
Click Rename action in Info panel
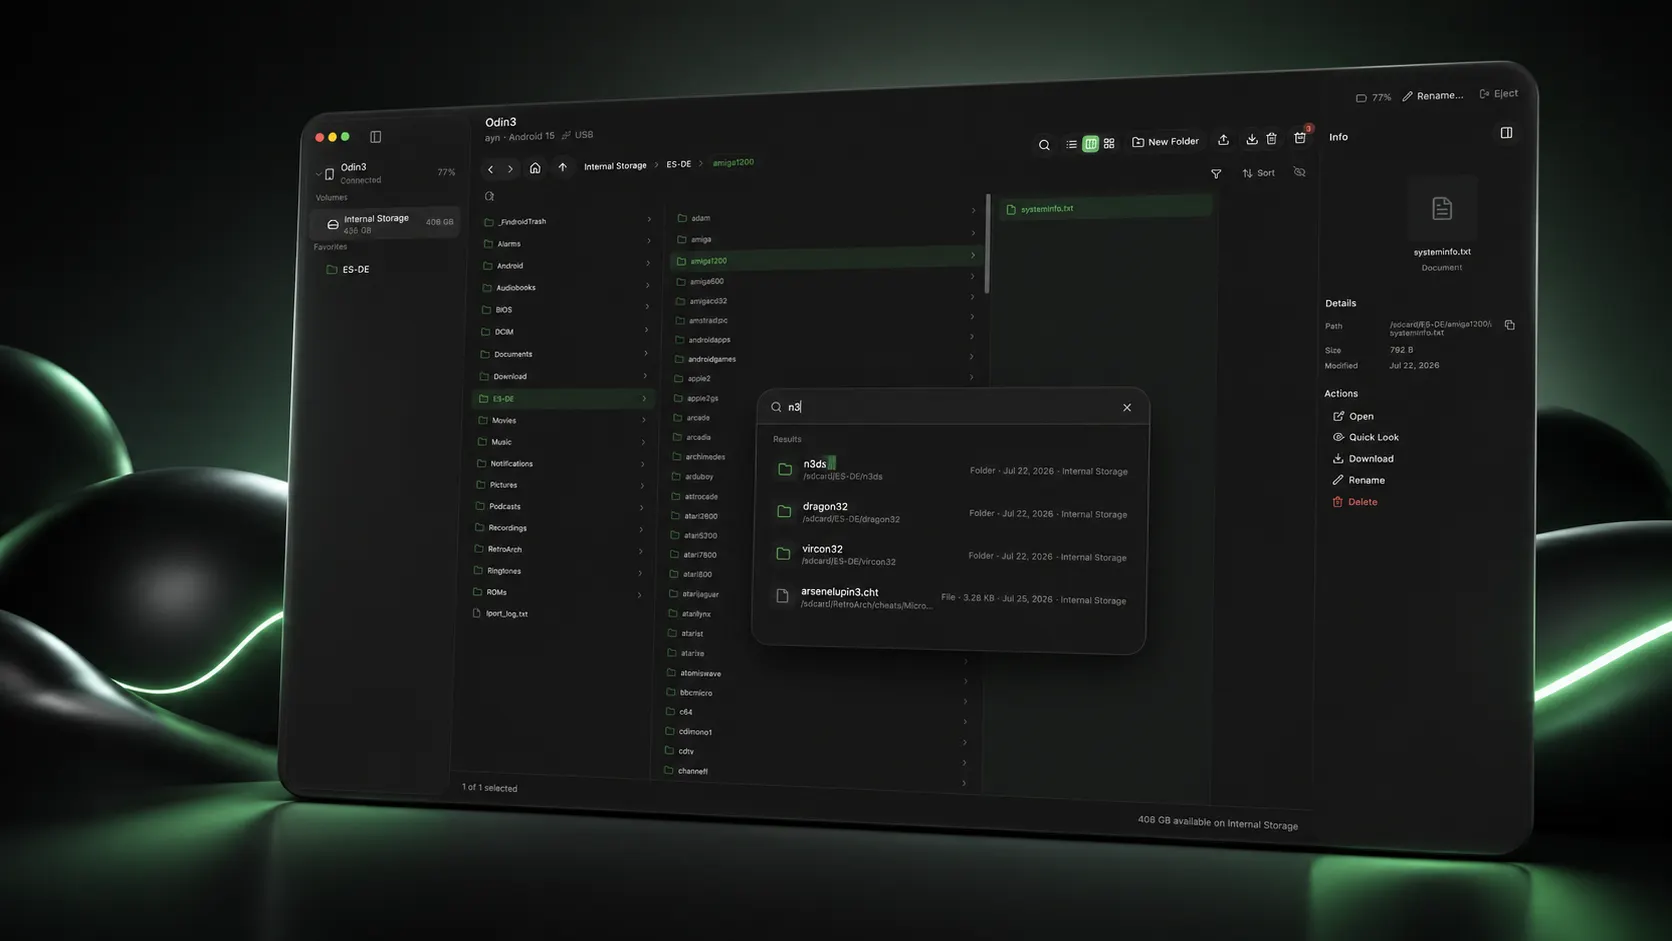coord(1358,480)
